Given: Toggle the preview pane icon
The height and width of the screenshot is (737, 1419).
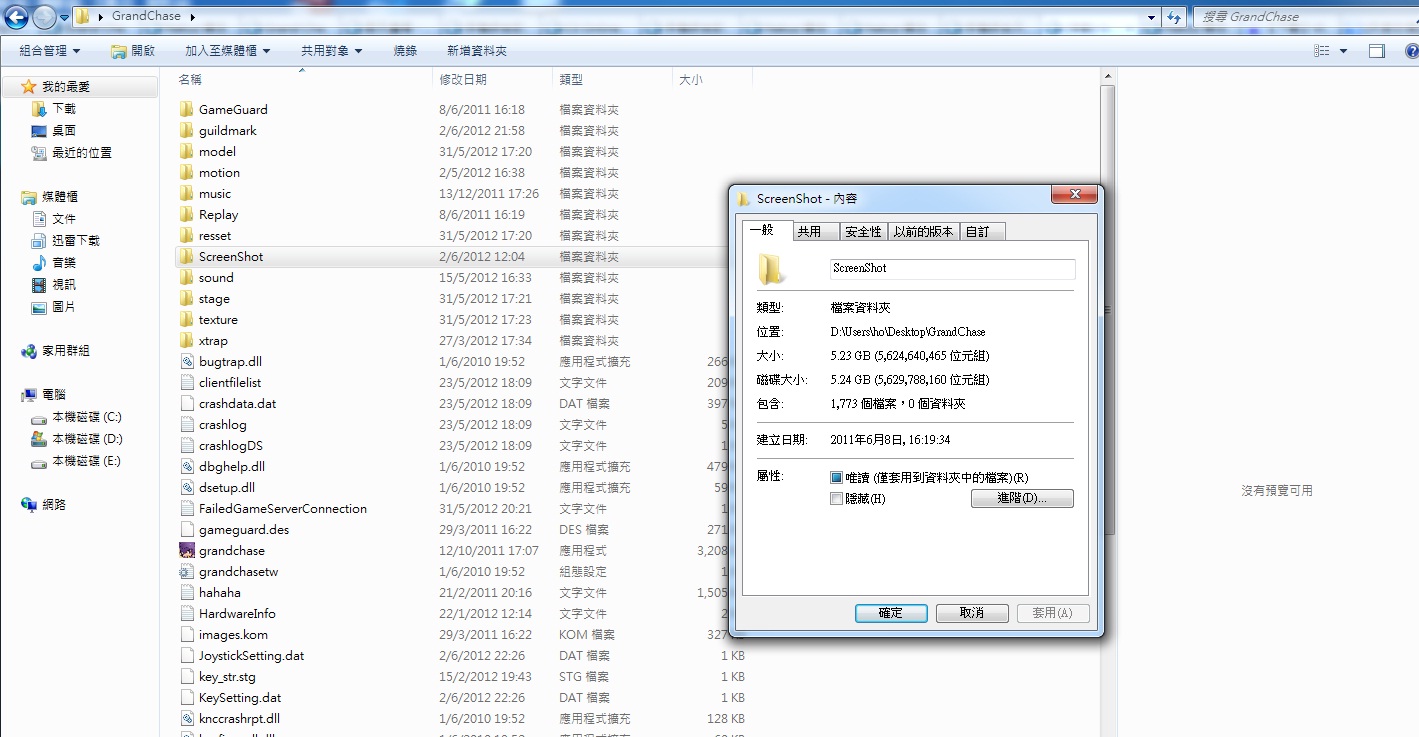Looking at the screenshot, I should [1377, 51].
